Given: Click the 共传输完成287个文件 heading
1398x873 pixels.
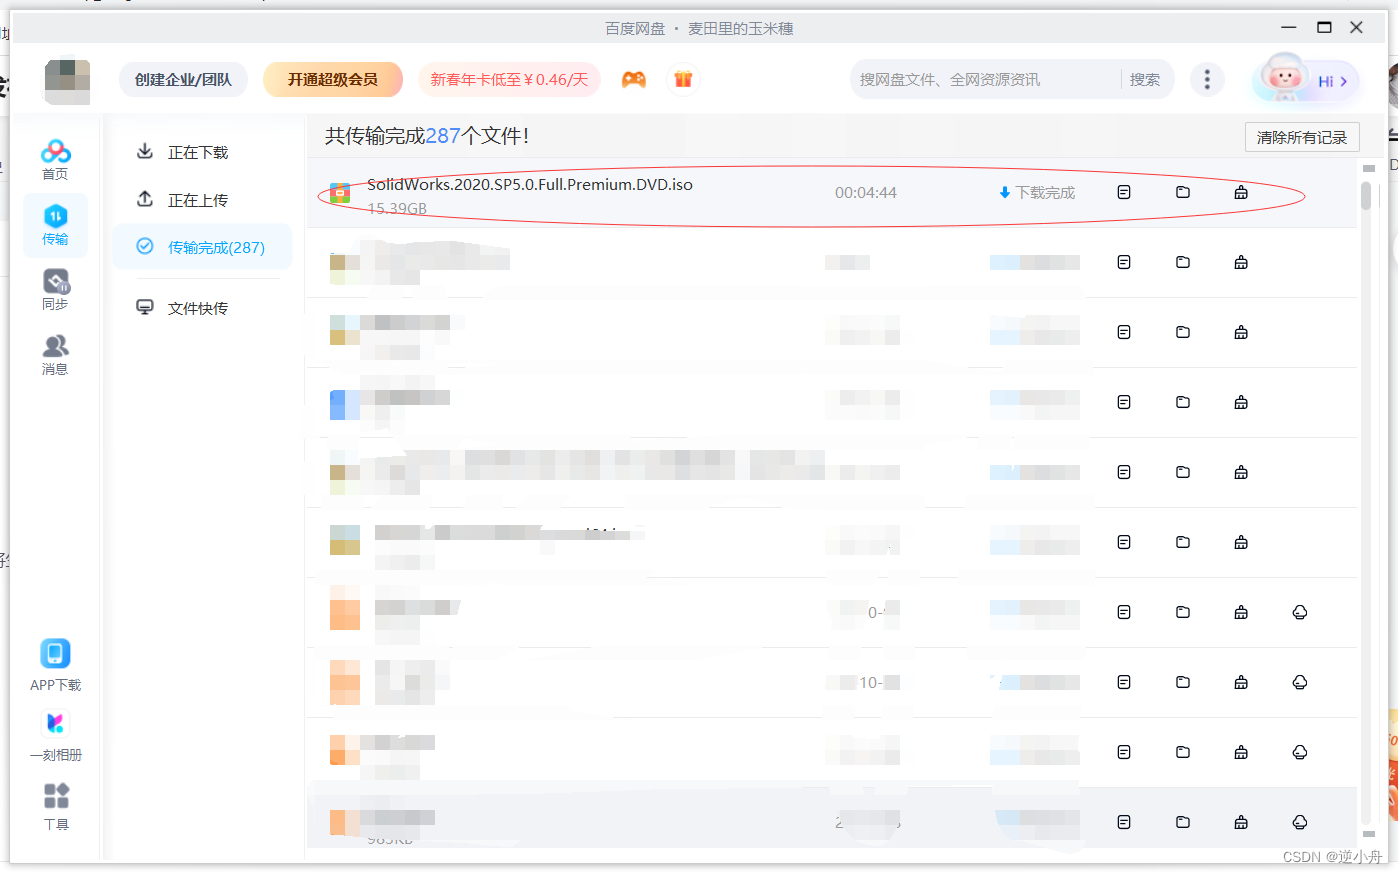Looking at the screenshot, I should [x=427, y=136].
